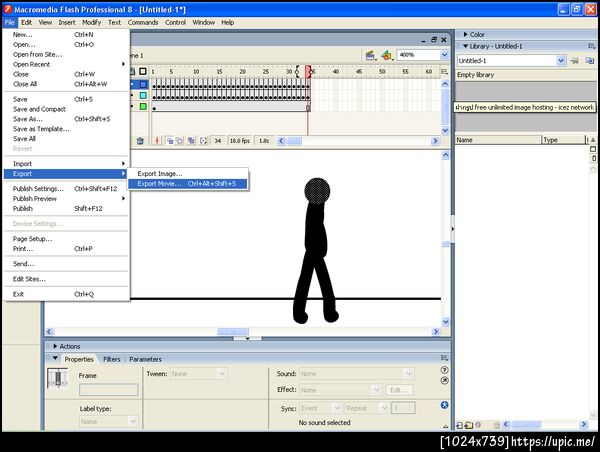Choose Export Movie... from submenu
The height and width of the screenshot is (452, 600).
point(188,184)
